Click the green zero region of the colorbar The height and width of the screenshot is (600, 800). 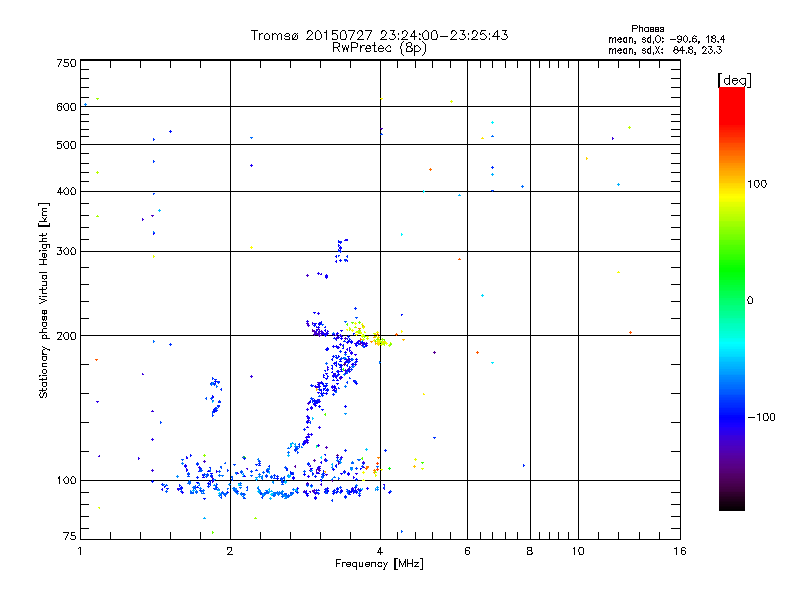[x=732, y=300]
